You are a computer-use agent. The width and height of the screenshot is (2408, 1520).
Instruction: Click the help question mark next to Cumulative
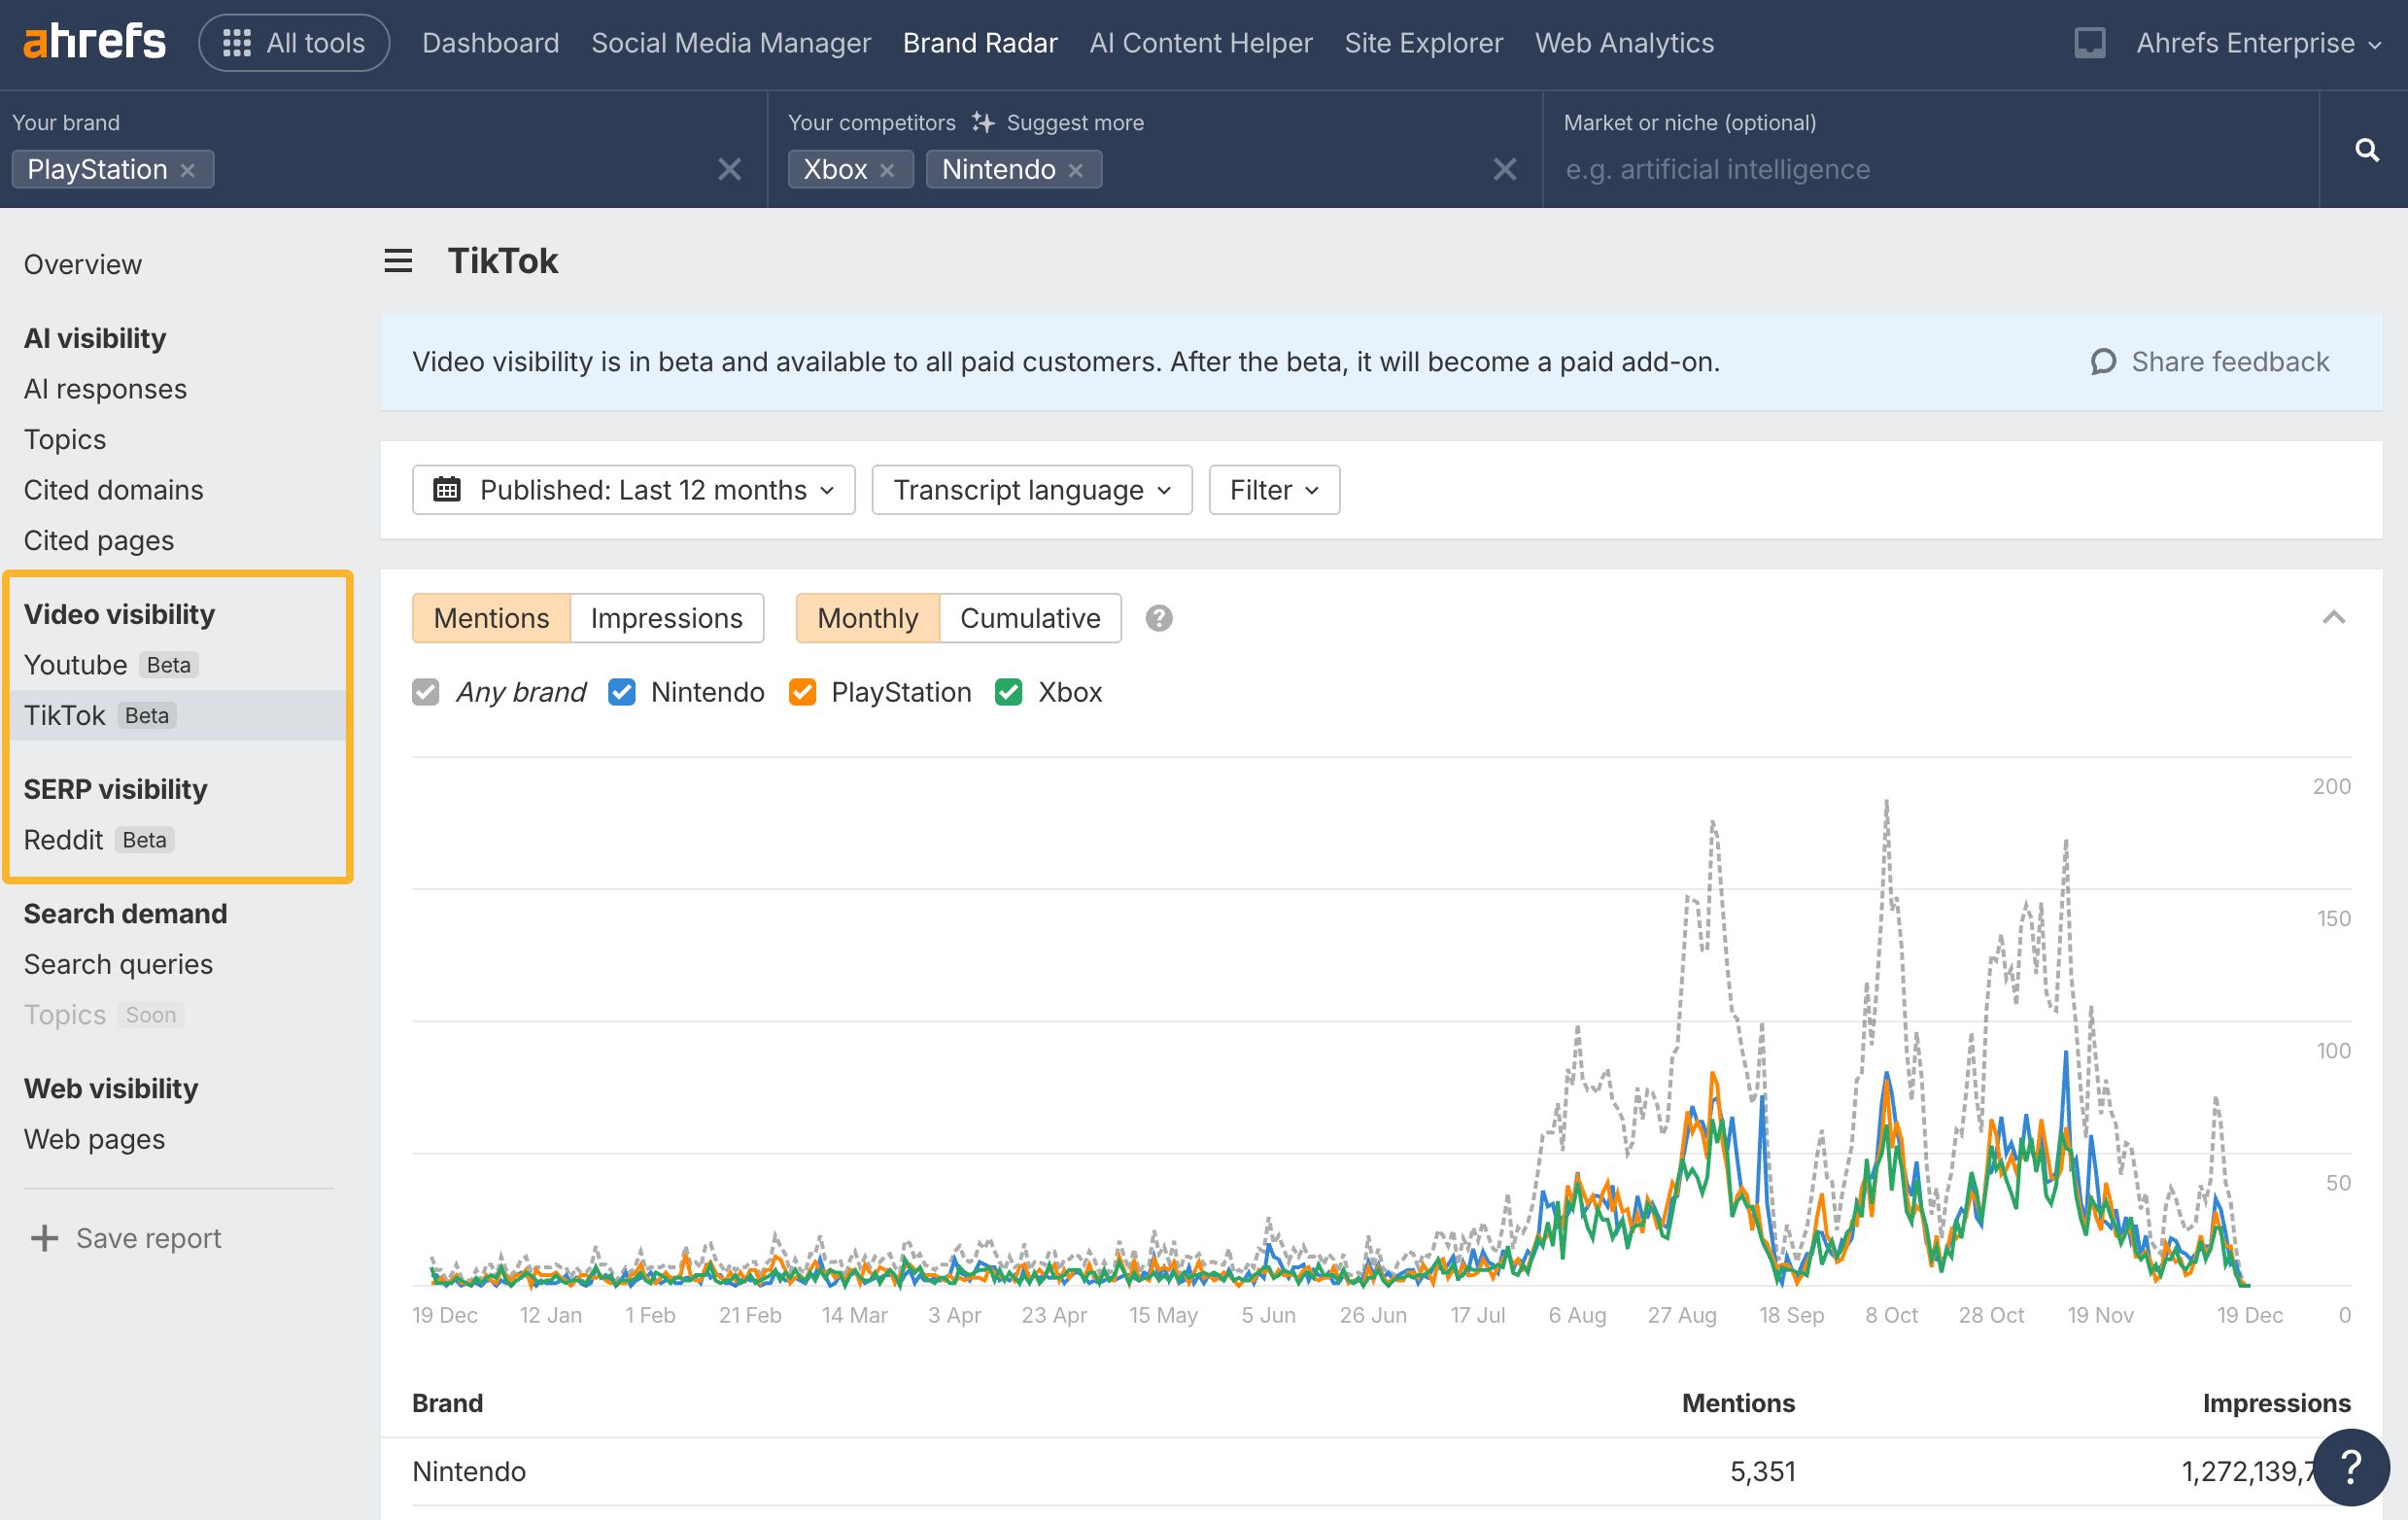point(1158,618)
